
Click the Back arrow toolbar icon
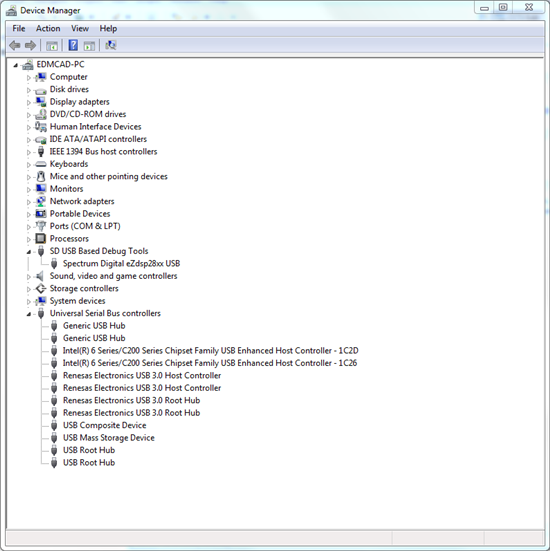point(15,45)
